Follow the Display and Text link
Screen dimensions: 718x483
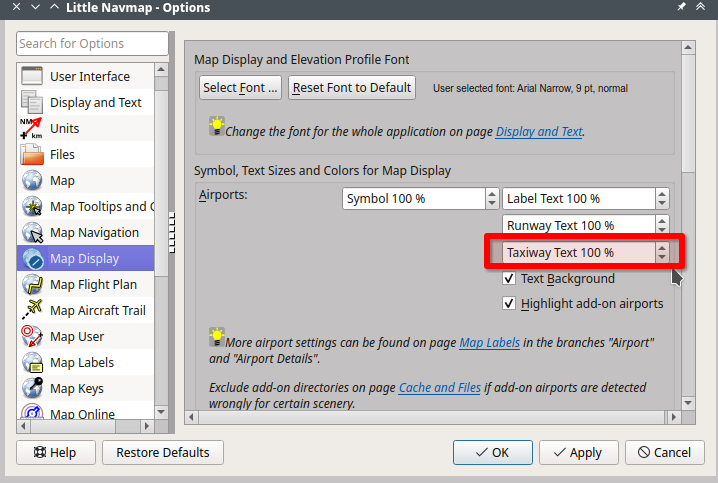tap(539, 132)
